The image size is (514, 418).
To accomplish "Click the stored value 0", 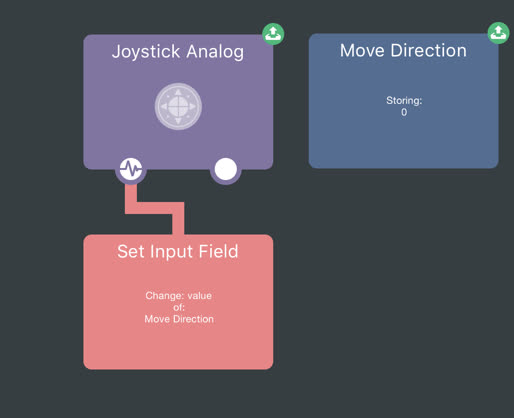I will pos(404,112).
